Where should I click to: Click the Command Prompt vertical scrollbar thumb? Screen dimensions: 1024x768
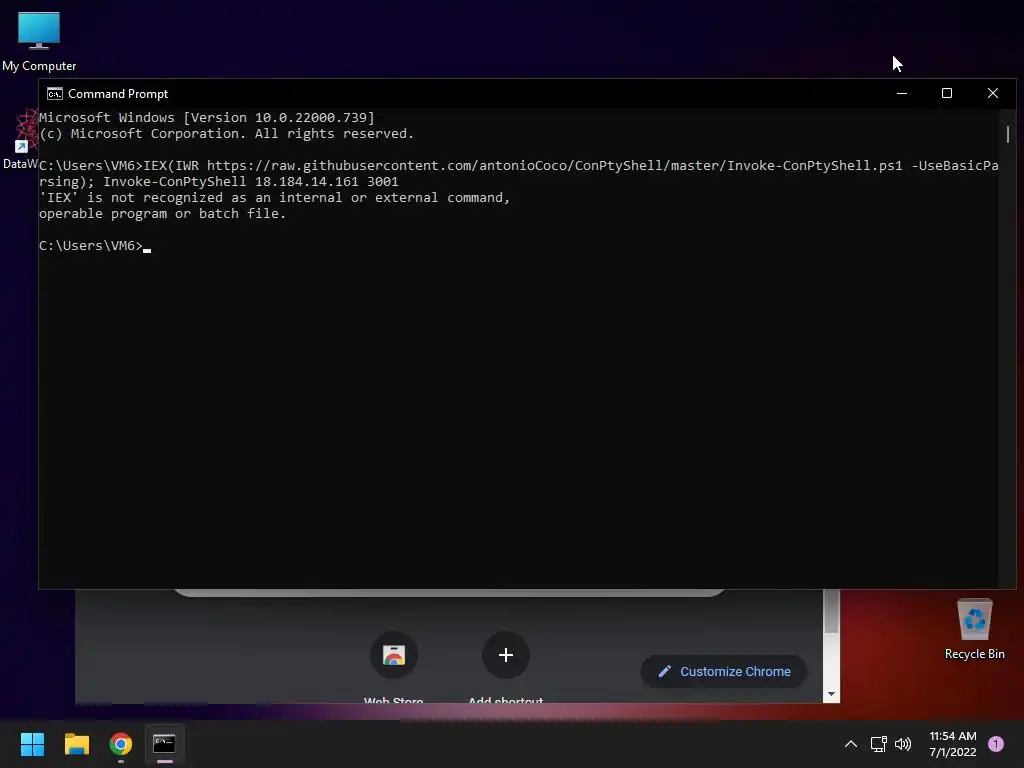pyautogui.click(x=1008, y=134)
